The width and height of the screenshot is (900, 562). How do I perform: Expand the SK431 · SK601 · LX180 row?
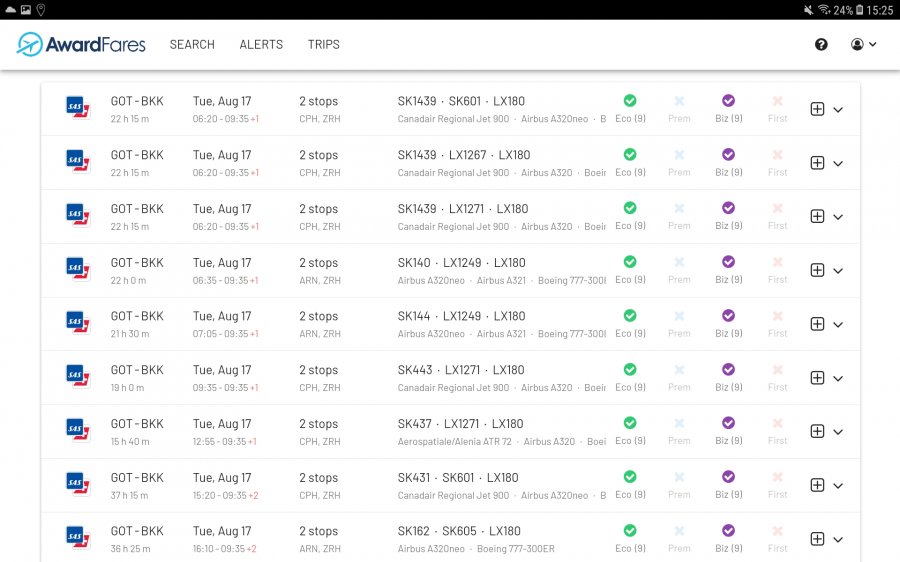click(x=838, y=486)
